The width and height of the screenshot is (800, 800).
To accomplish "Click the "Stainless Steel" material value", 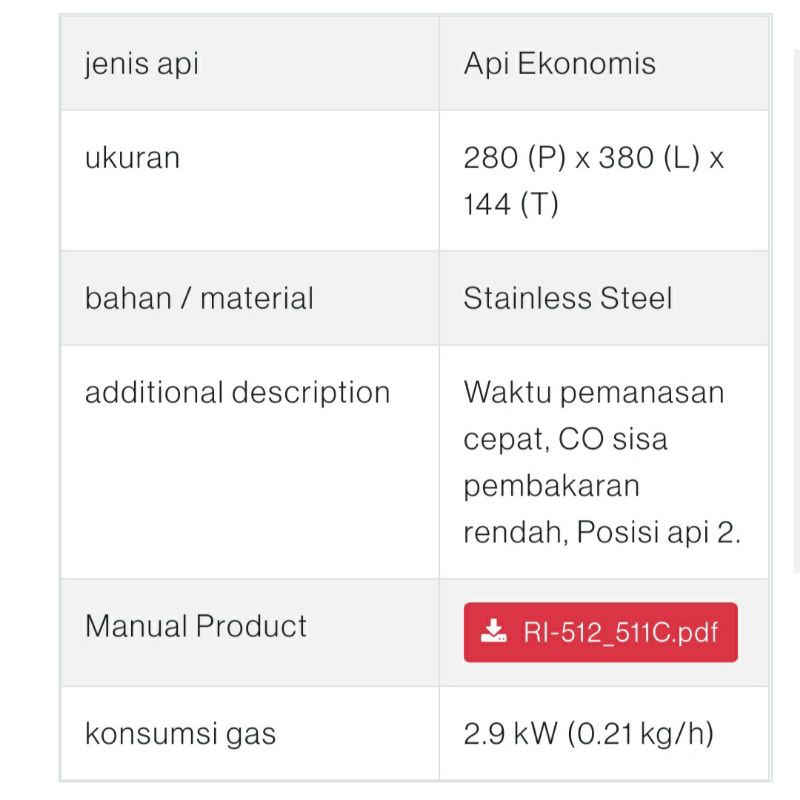I will (567, 298).
